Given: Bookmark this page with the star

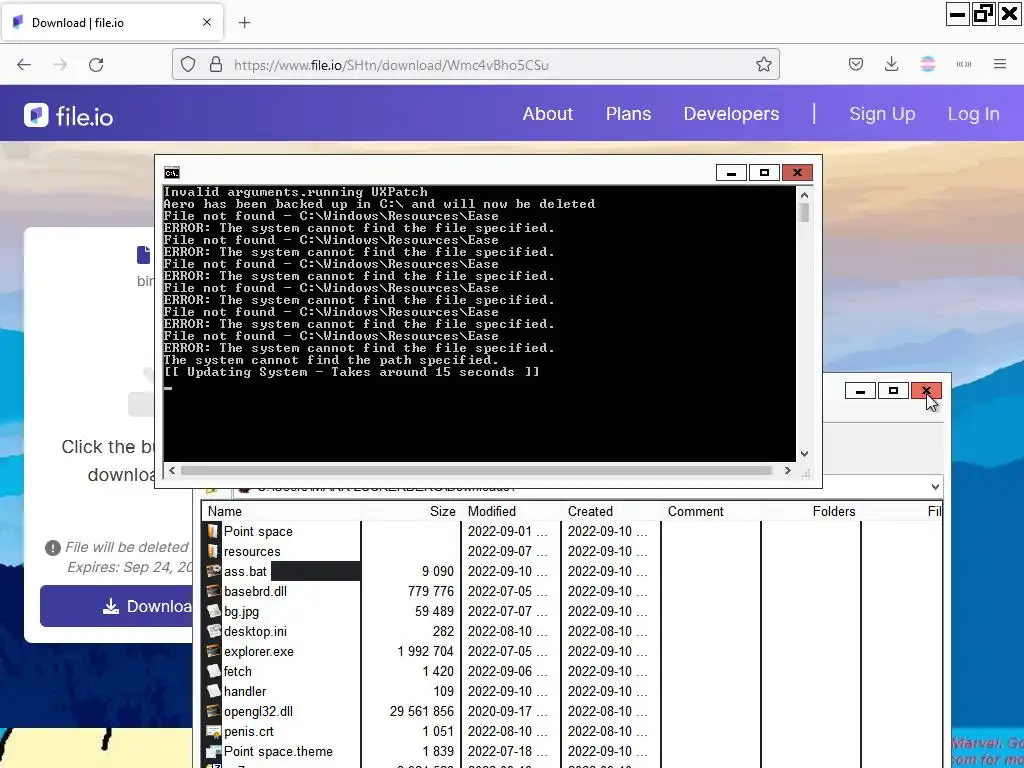Looking at the screenshot, I should (x=763, y=65).
